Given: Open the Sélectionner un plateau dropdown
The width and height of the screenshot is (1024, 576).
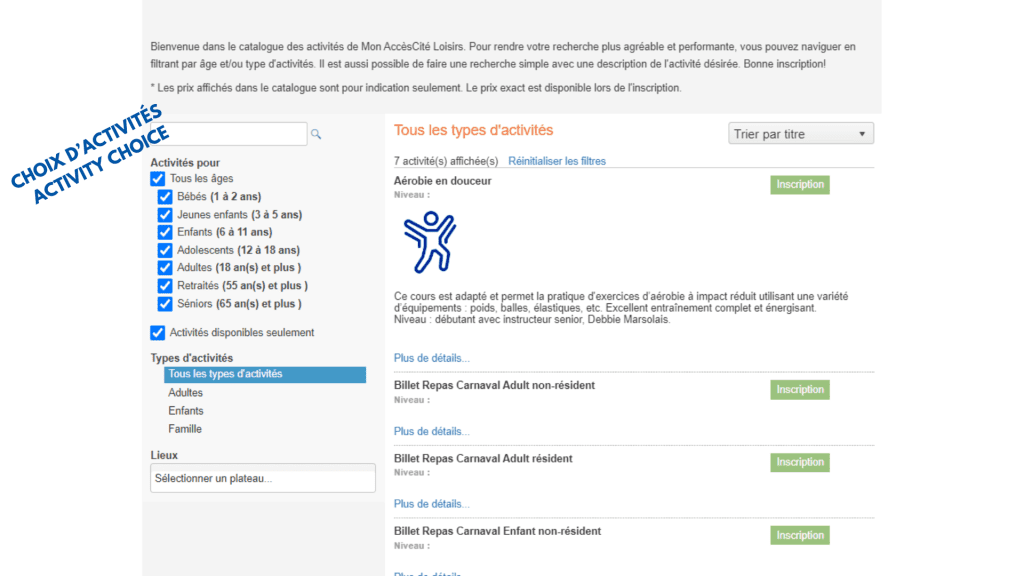Looking at the screenshot, I should point(263,478).
